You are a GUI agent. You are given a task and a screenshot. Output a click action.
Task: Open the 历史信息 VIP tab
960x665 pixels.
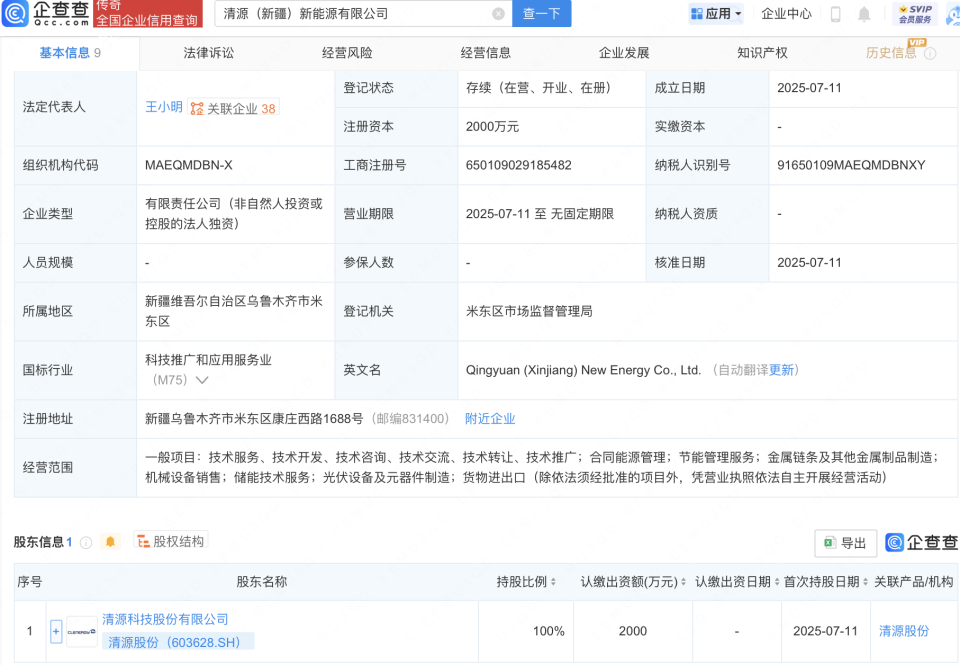(x=891, y=53)
